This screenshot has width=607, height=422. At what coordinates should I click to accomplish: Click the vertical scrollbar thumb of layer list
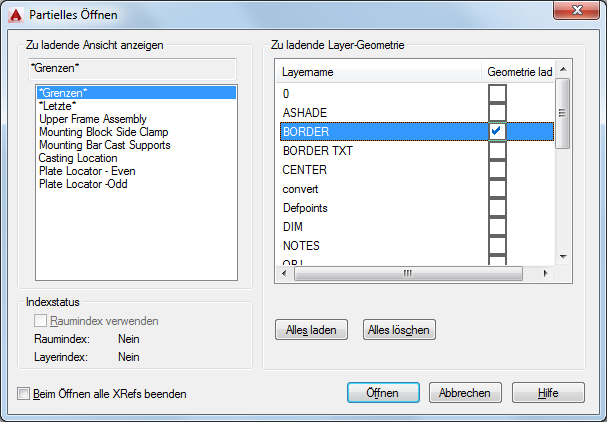563,113
